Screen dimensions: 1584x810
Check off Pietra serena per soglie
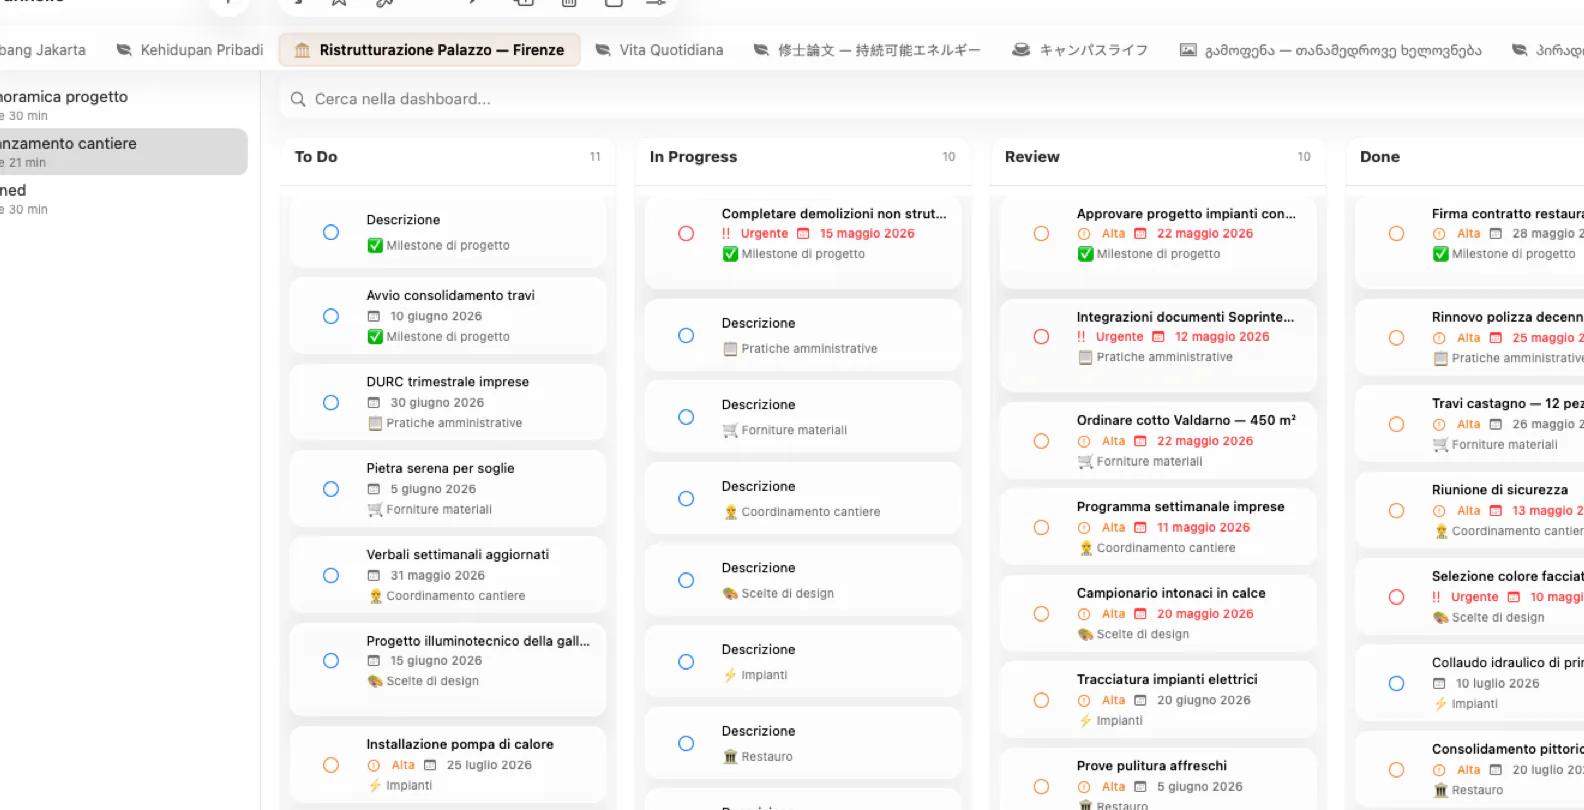click(x=331, y=489)
